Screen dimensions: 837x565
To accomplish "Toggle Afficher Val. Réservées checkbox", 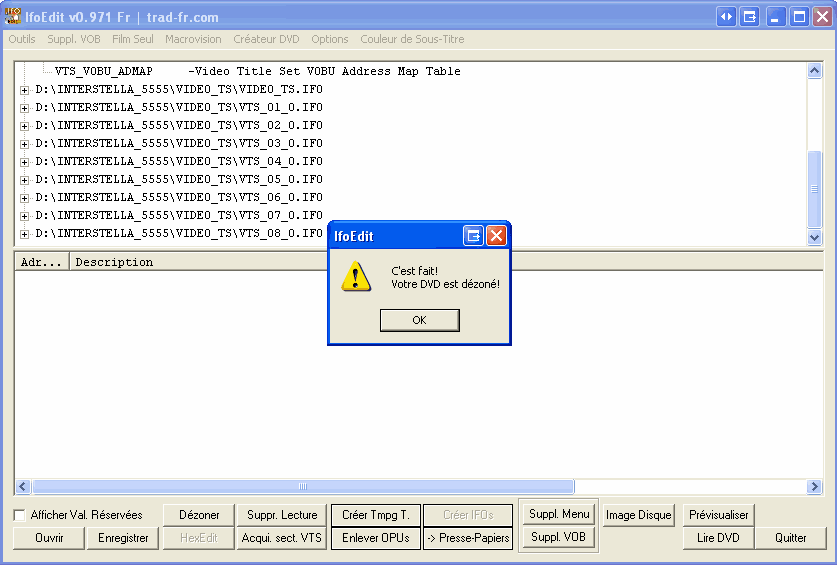I will point(20,515).
